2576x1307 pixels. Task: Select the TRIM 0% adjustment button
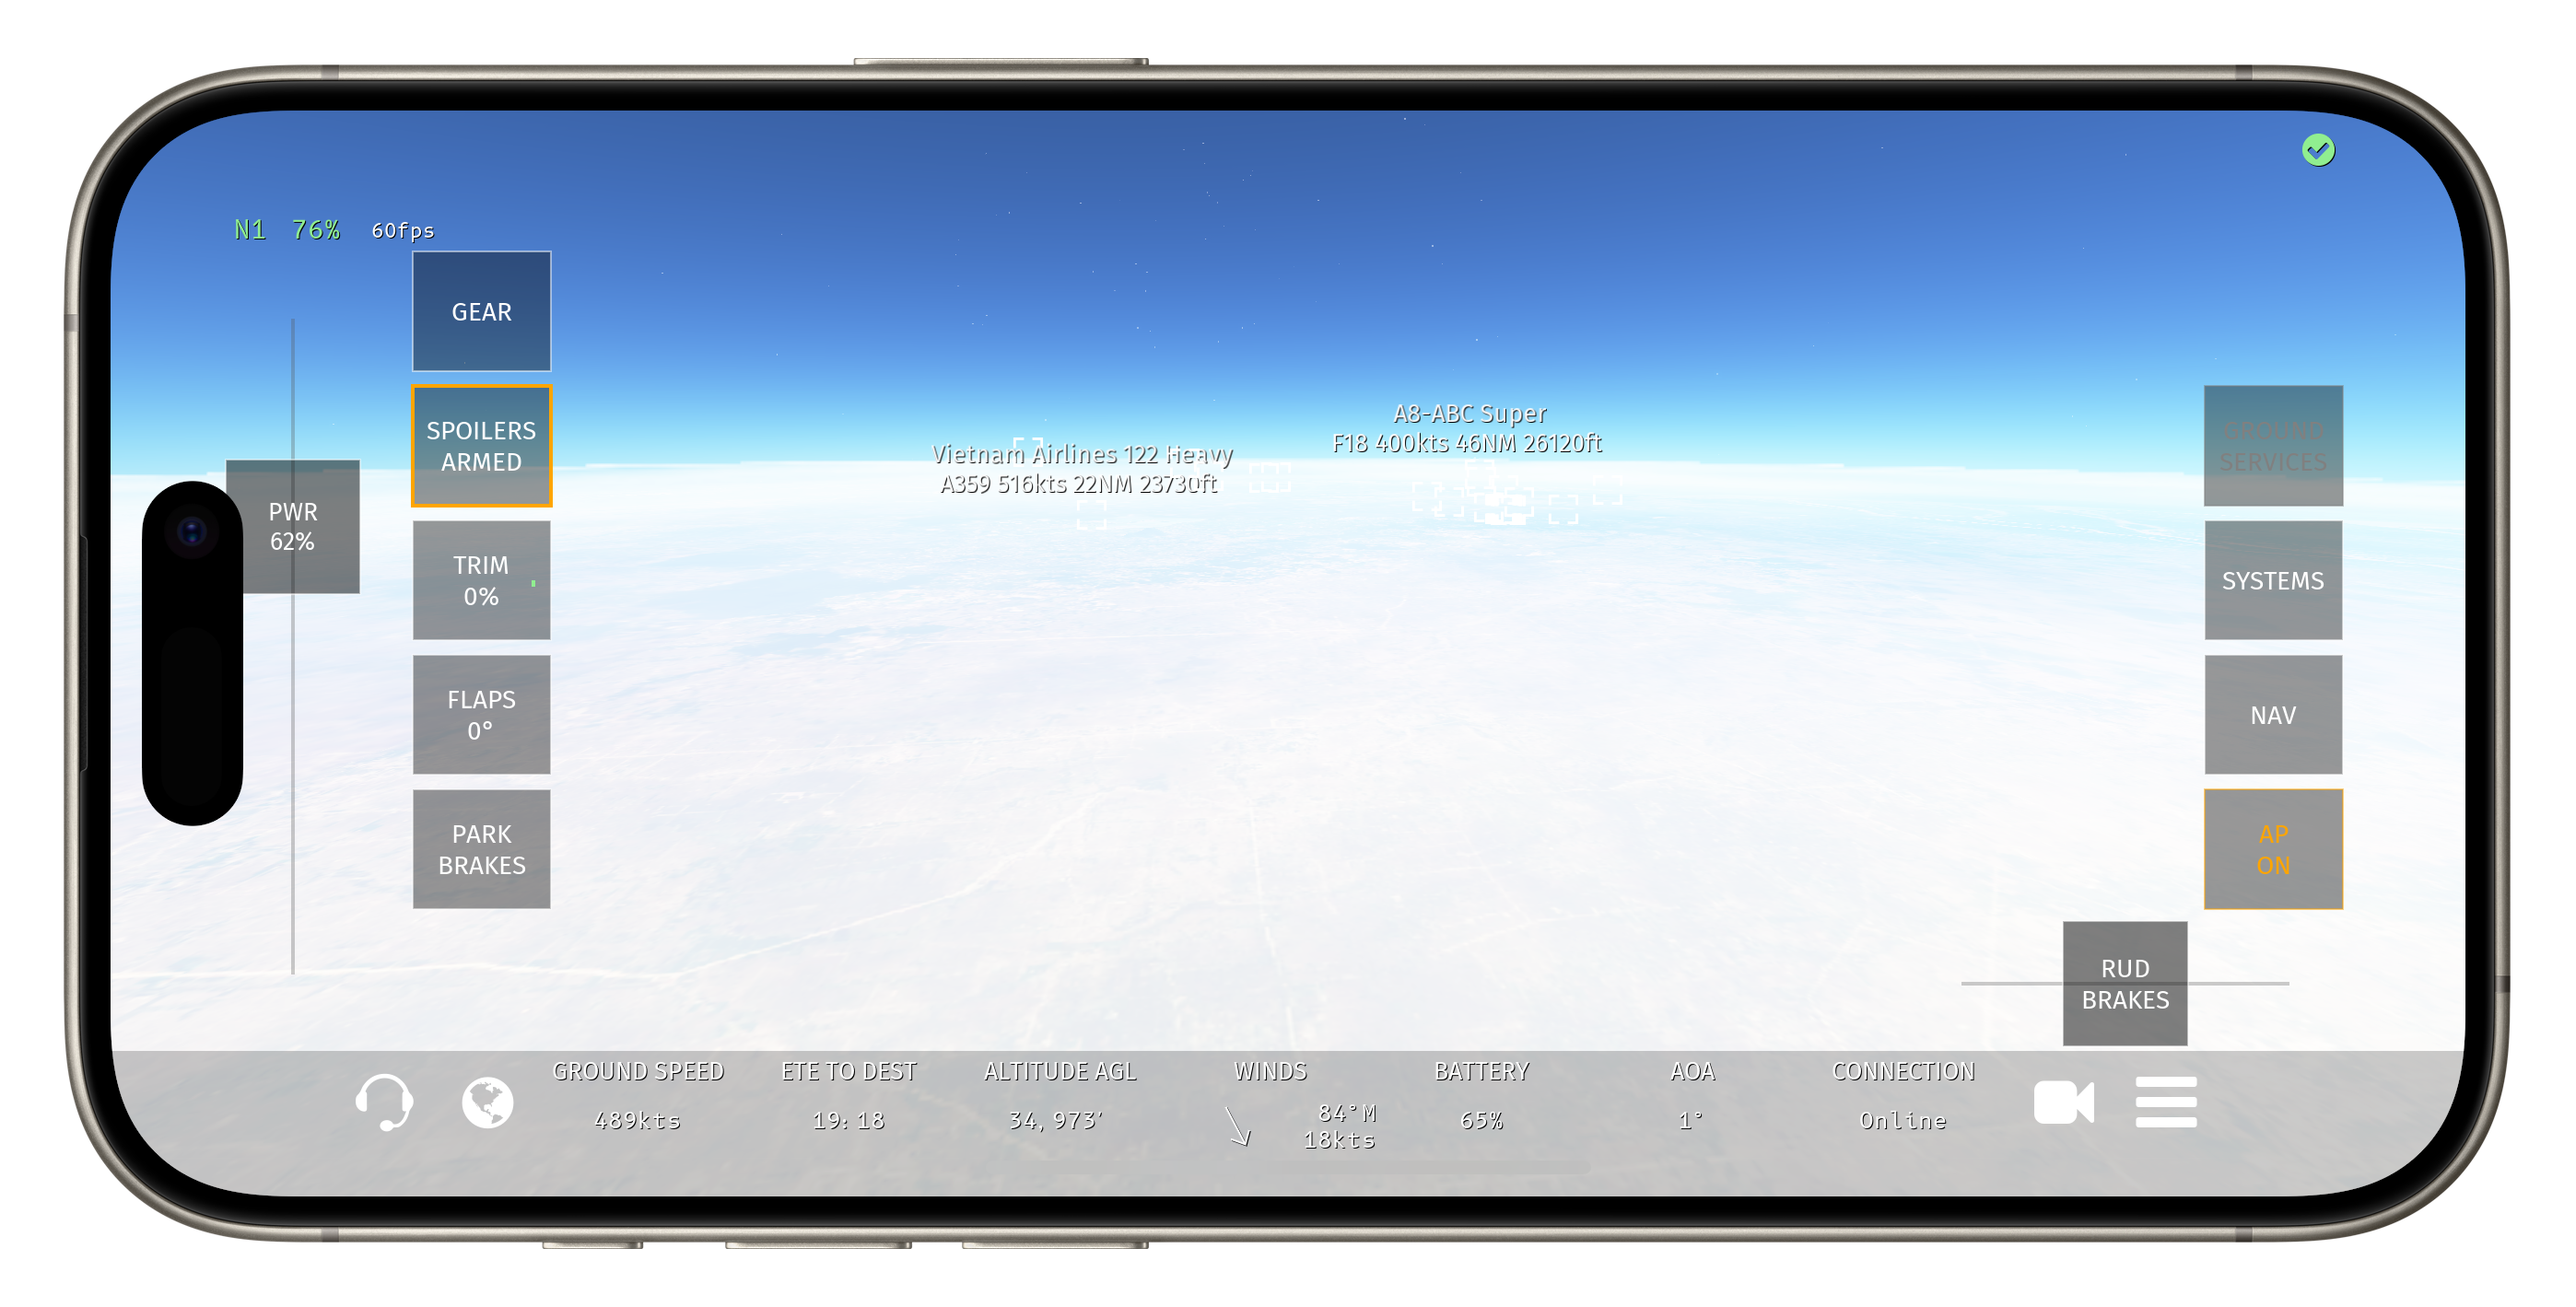click(x=482, y=580)
